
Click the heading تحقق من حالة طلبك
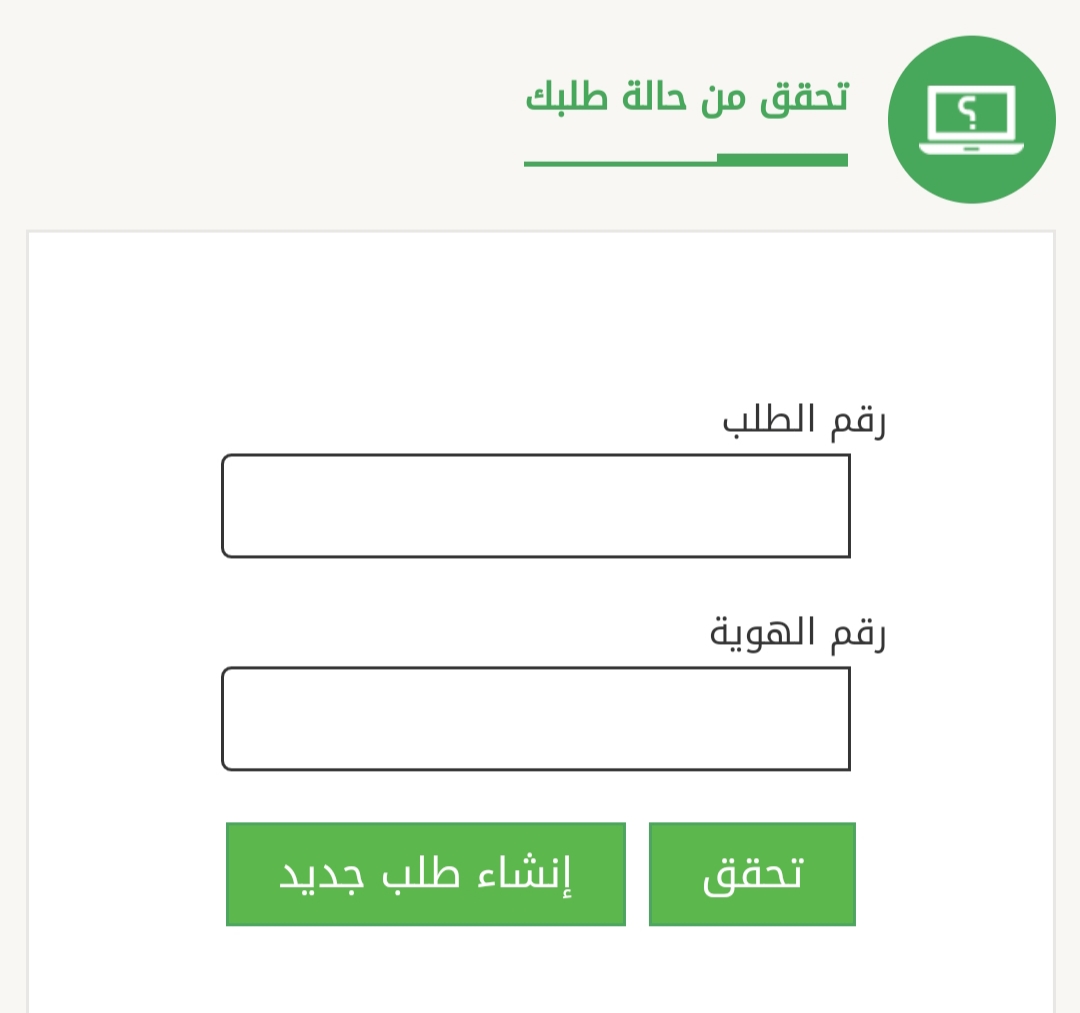point(686,99)
